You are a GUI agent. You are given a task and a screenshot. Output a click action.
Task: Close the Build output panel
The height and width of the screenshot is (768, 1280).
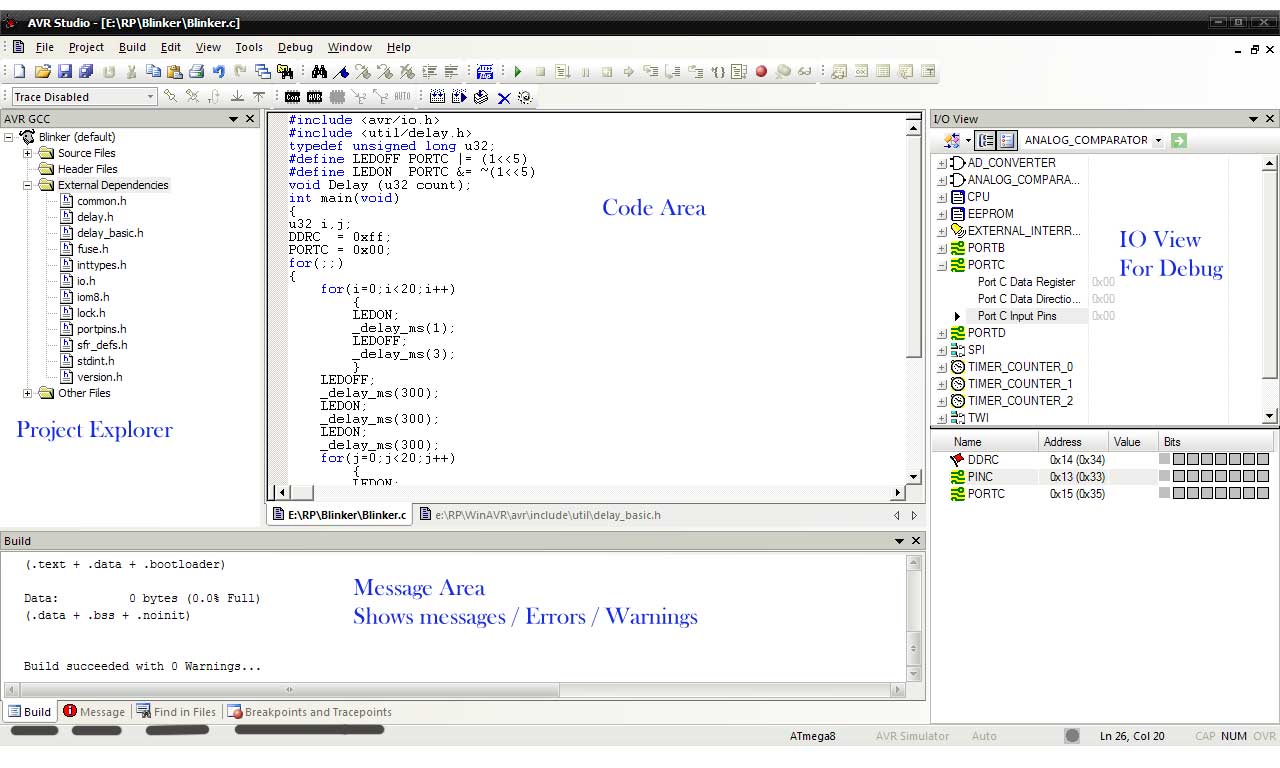(x=917, y=541)
